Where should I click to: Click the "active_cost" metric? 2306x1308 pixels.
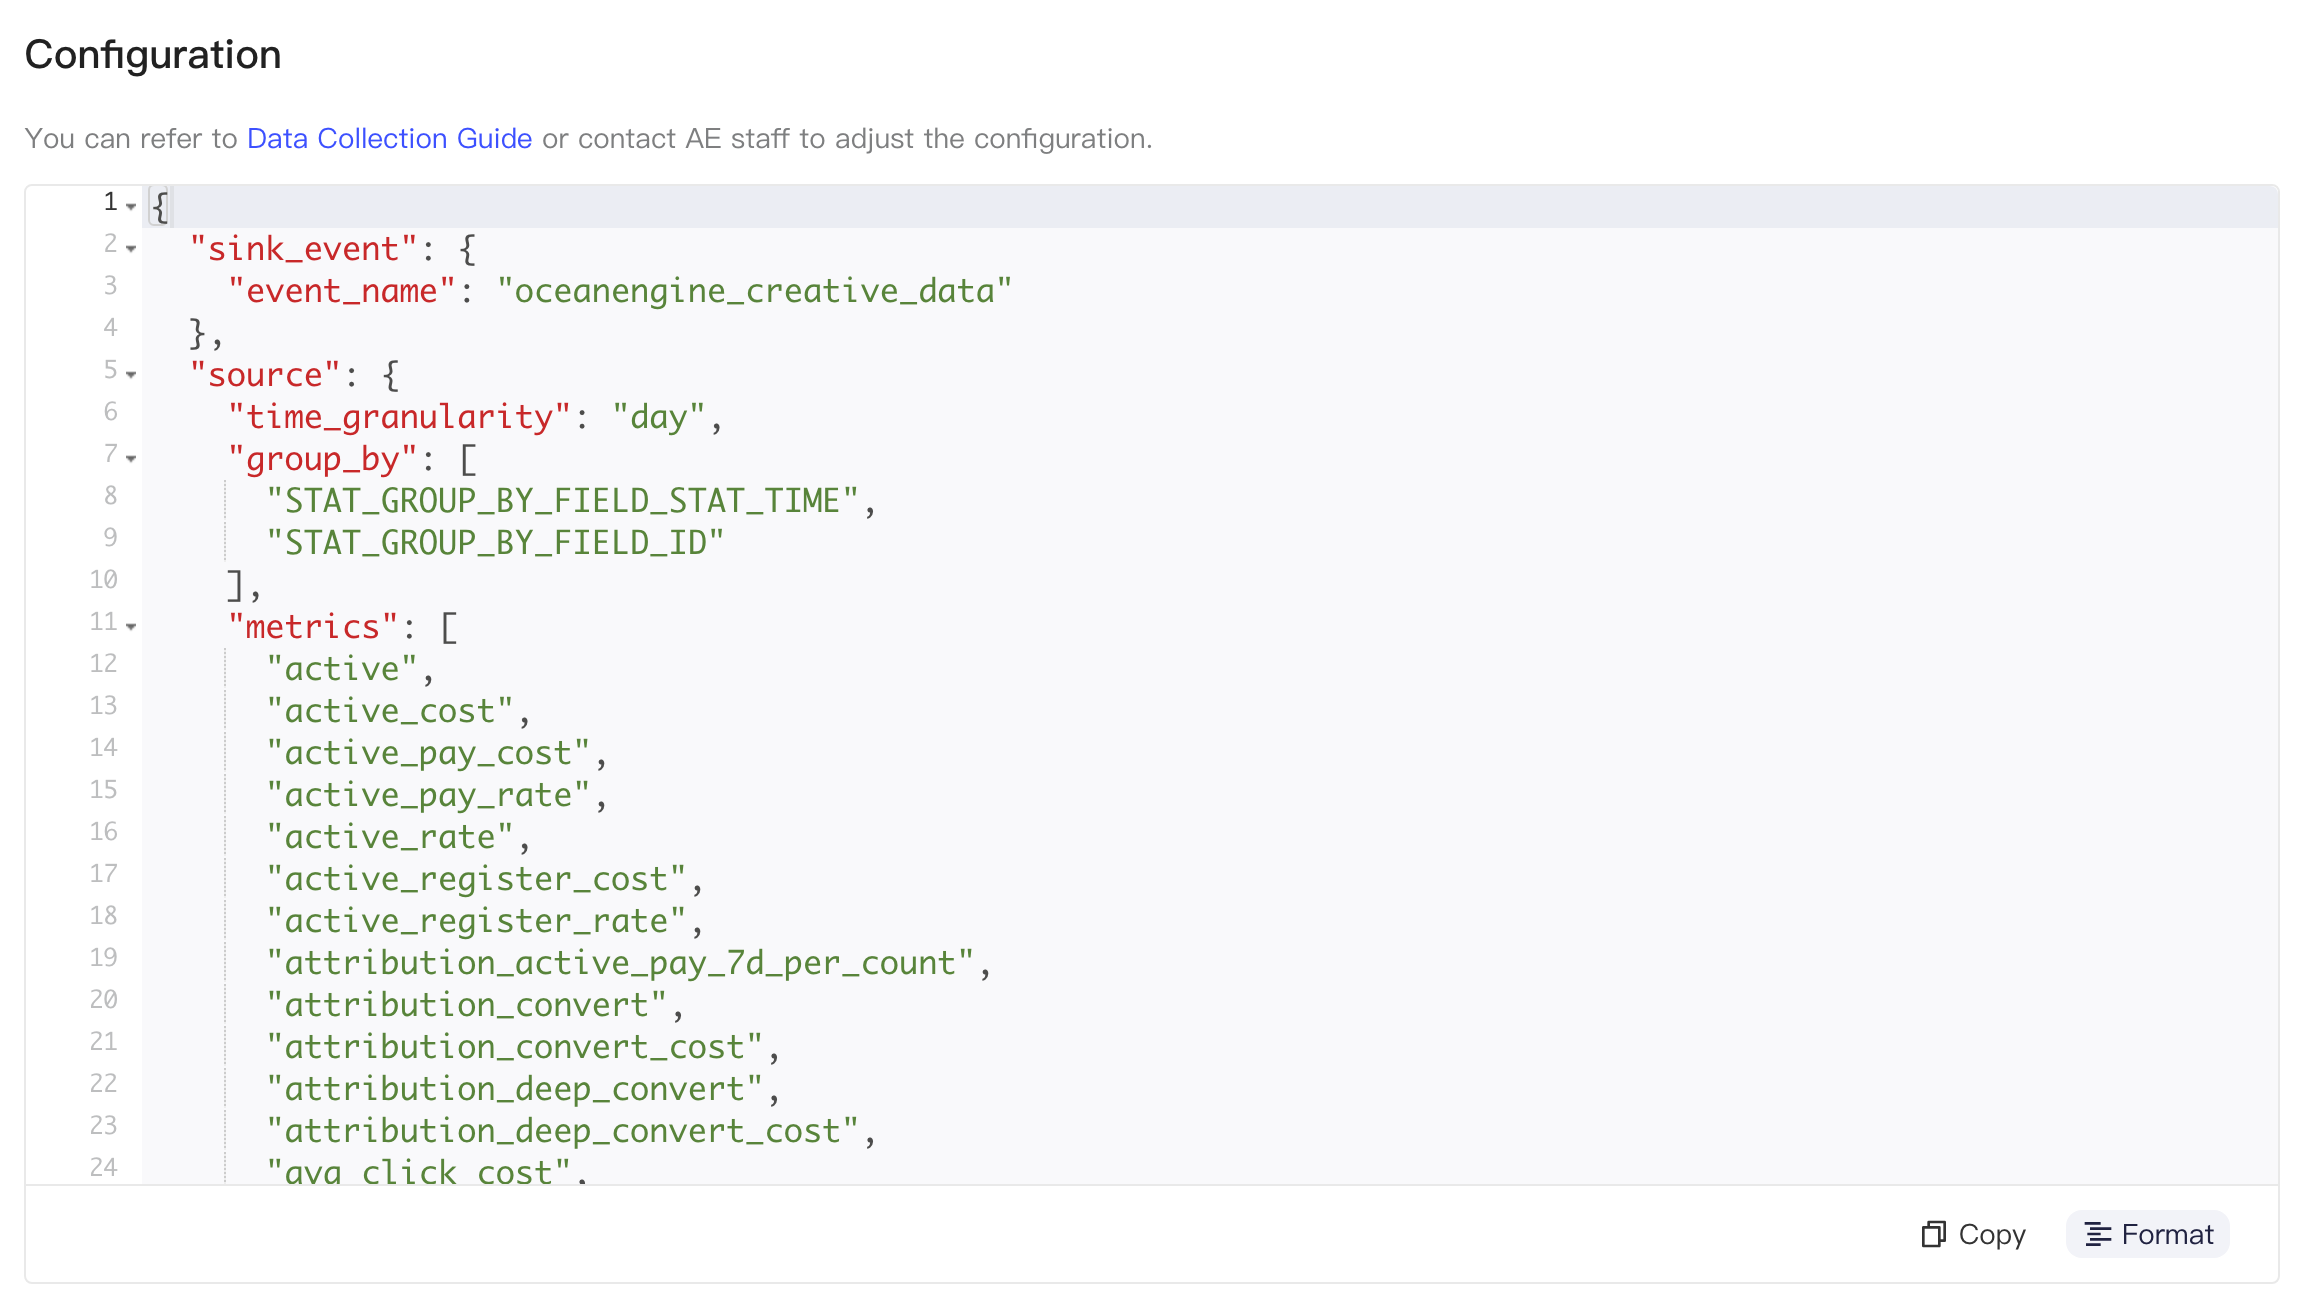[390, 711]
